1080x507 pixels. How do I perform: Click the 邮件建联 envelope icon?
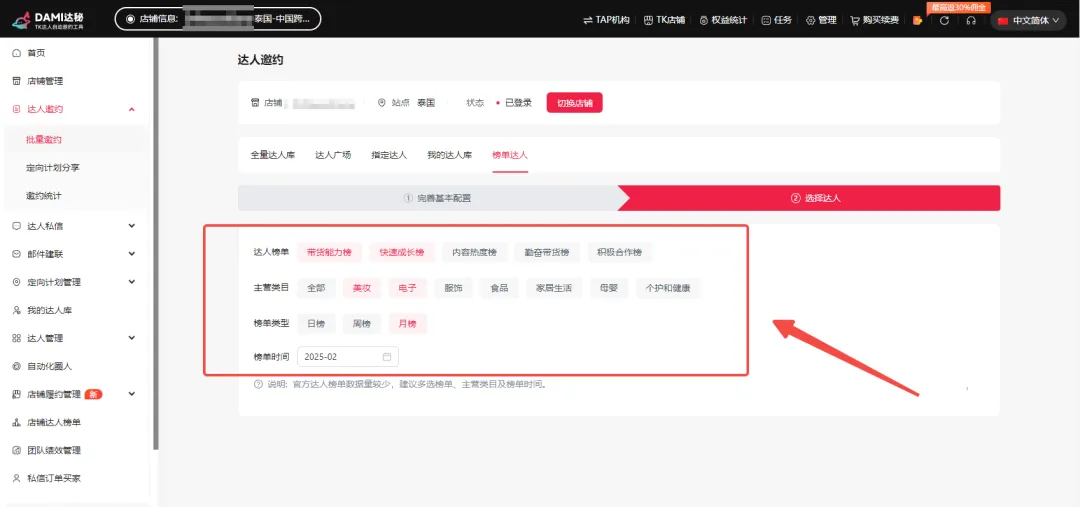point(17,254)
